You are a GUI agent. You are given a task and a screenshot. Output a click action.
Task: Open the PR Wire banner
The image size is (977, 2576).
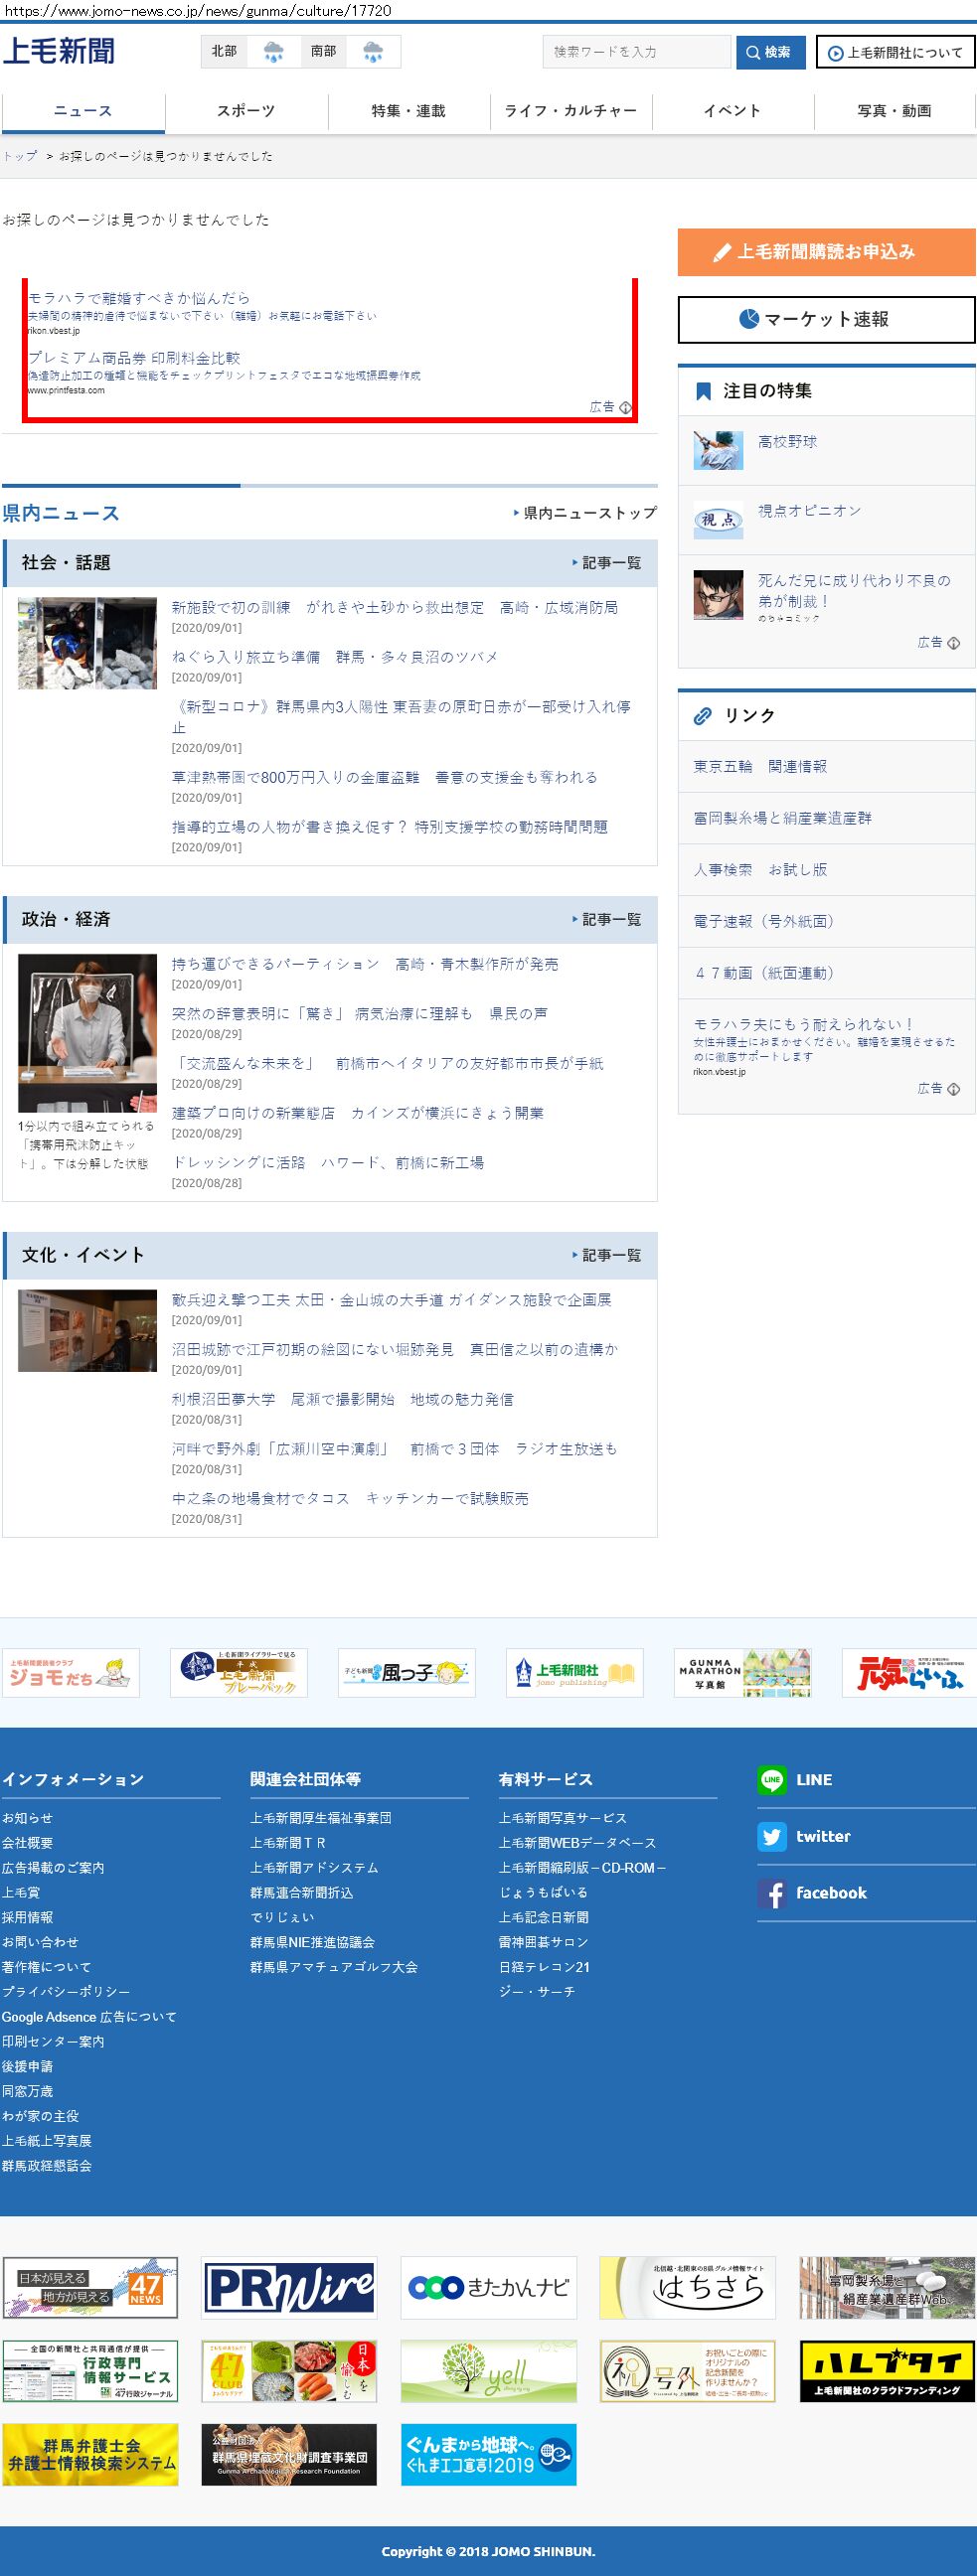tap(289, 2287)
